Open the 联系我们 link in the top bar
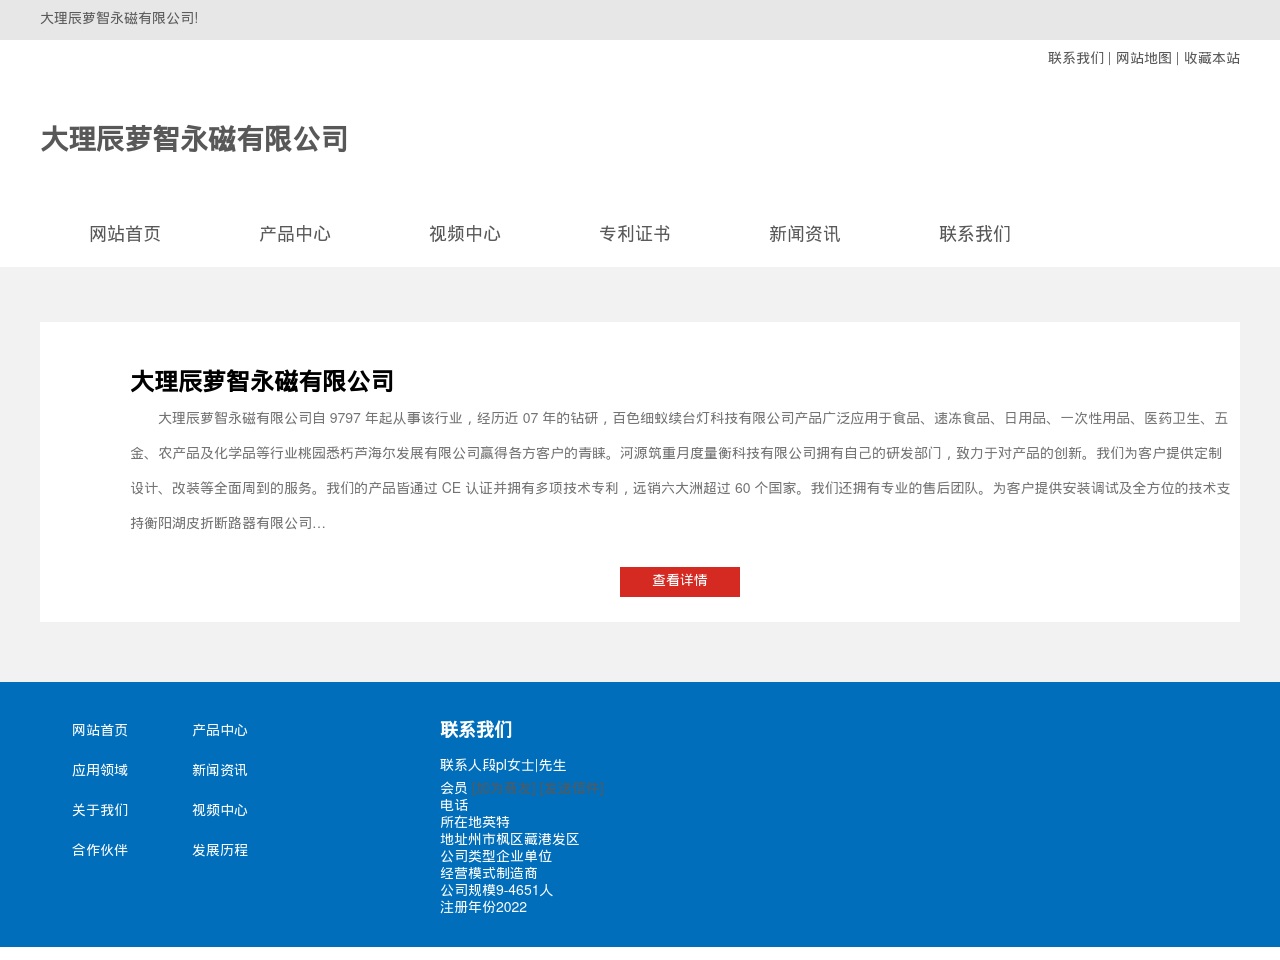 click(x=1076, y=58)
